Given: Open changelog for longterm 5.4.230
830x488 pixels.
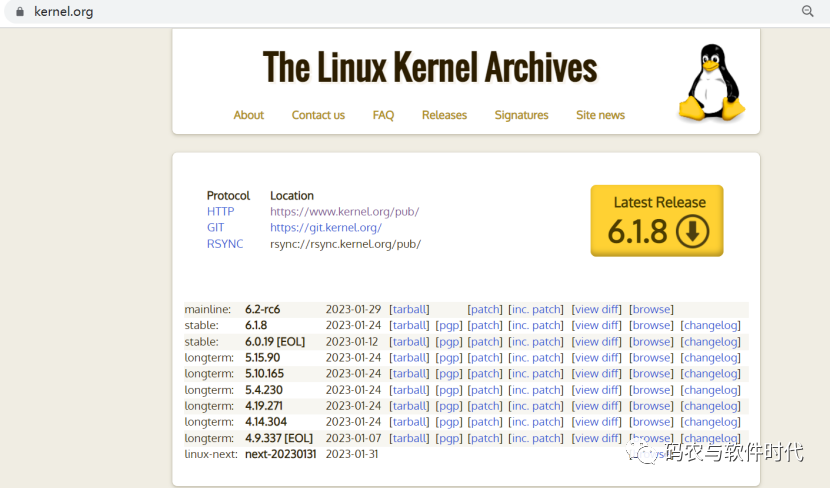Looking at the screenshot, I should point(710,390).
